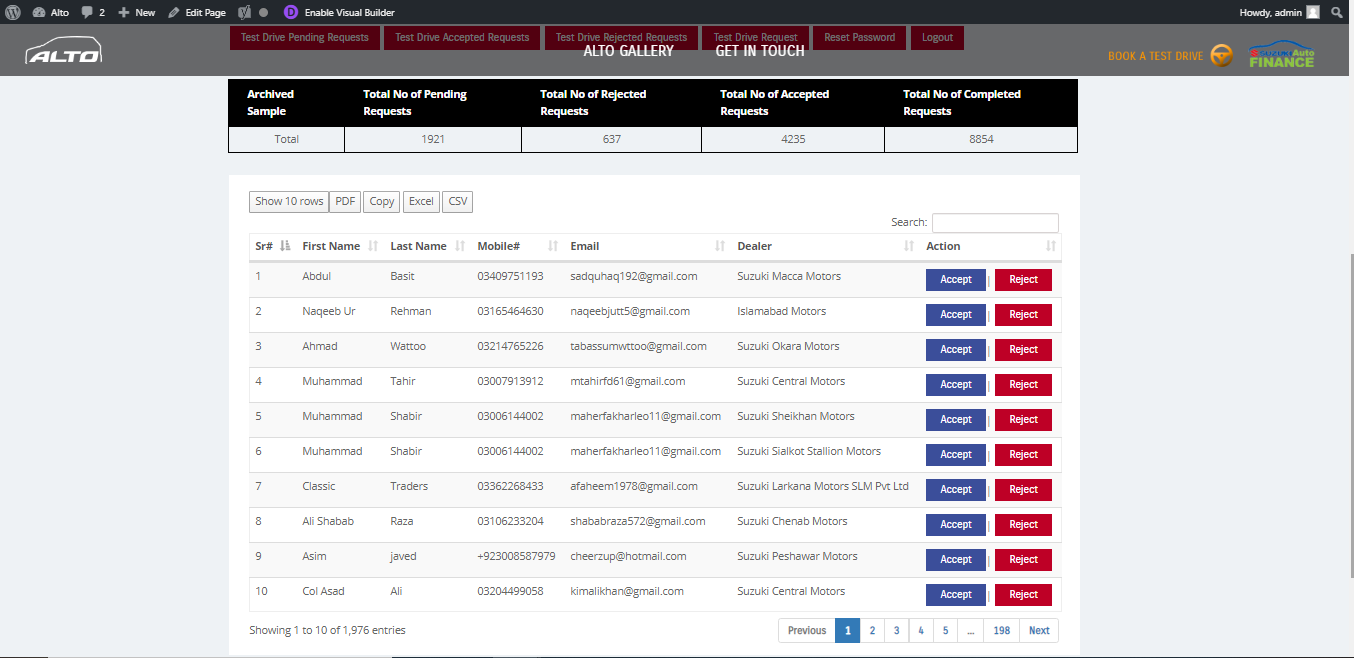
Task: Reject Ali Shabab Raza's request
Action: pyautogui.click(x=1023, y=525)
